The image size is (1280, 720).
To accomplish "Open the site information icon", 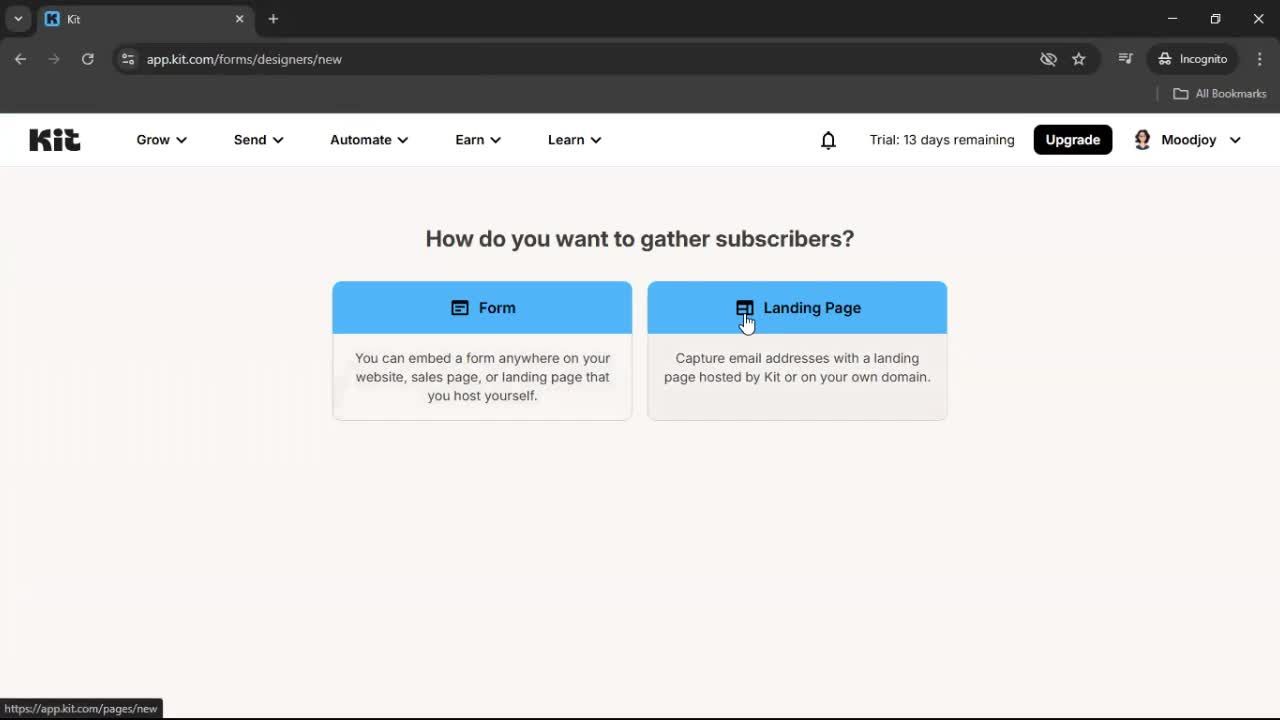I will (x=128, y=59).
